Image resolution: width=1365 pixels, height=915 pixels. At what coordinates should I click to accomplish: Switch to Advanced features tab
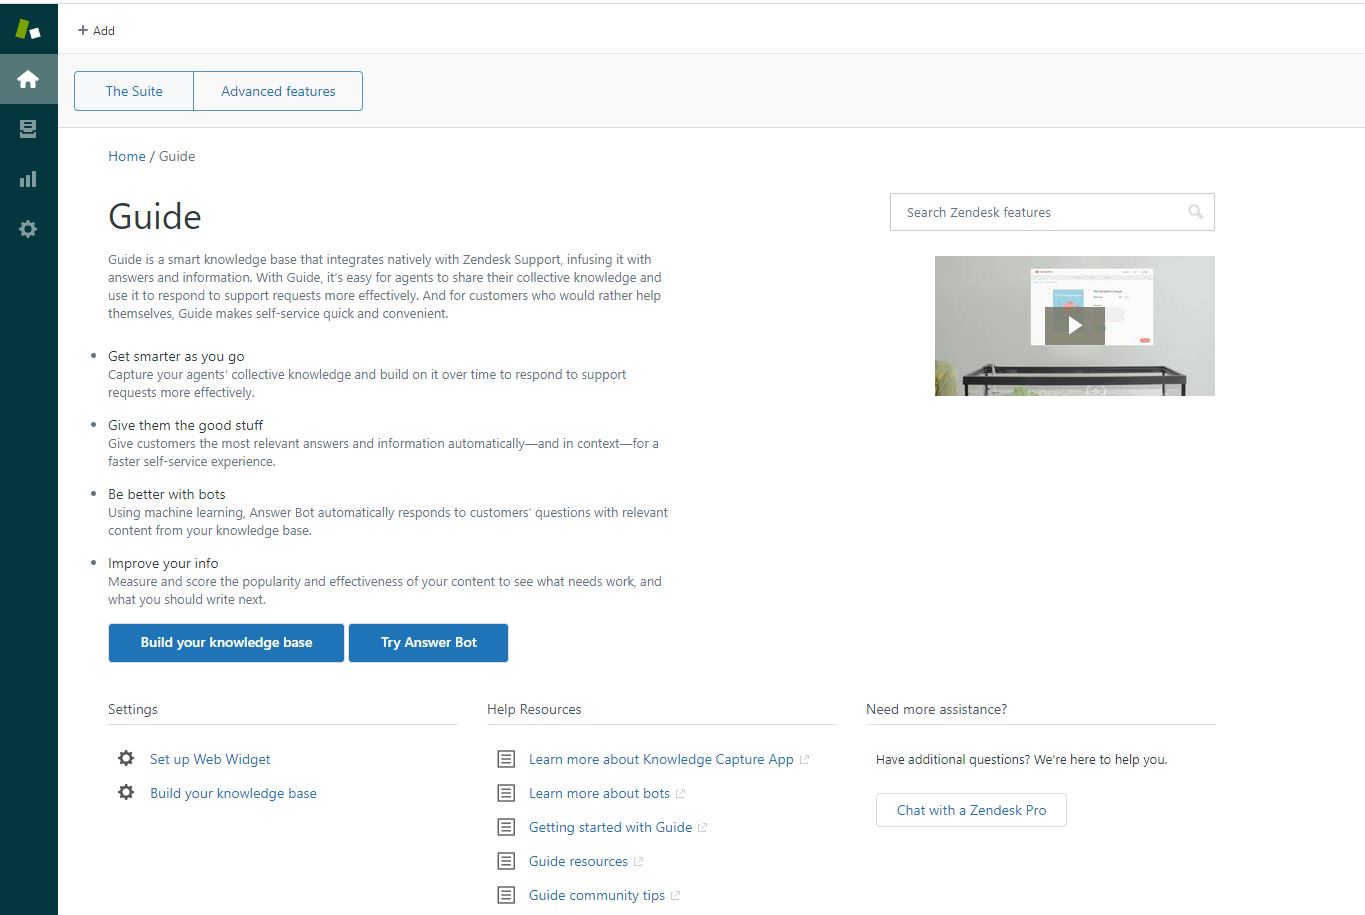click(x=278, y=91)
